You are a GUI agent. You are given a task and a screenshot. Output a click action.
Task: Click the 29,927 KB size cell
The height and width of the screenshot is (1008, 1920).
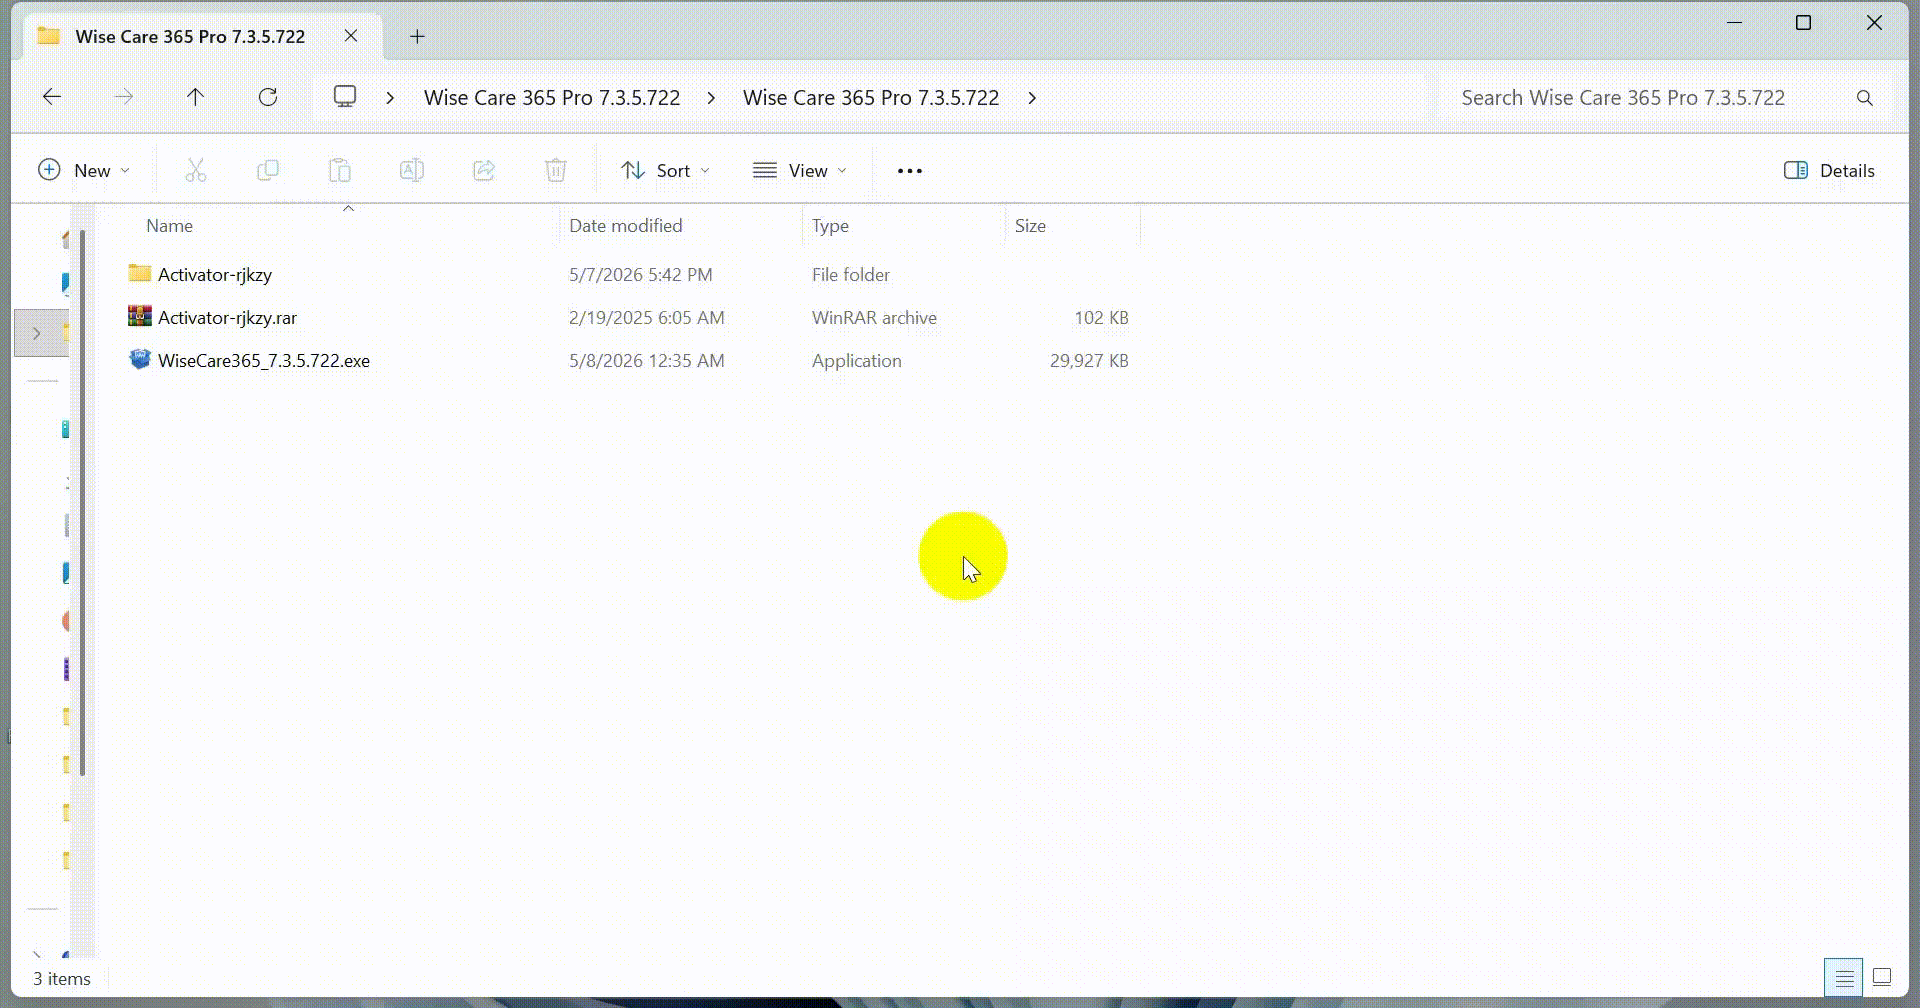pyautogui.click(x=1089, y=360)
